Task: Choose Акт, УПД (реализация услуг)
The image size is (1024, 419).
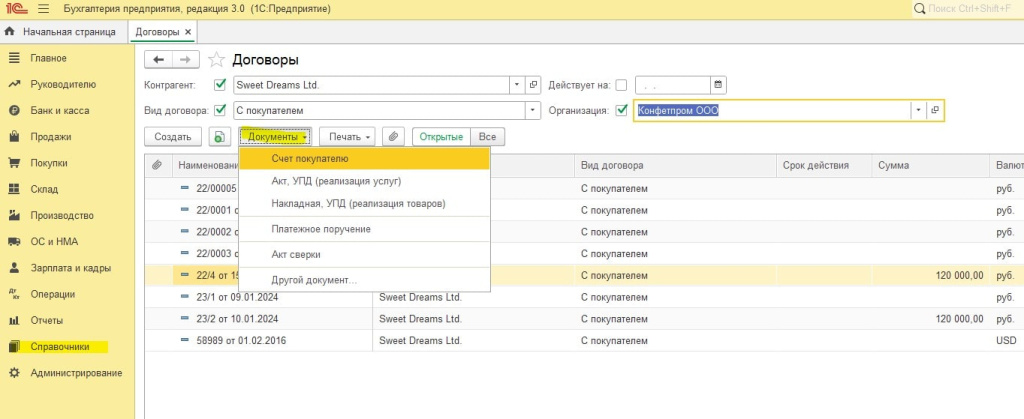Action: pyautogui.click(x=364, y=181)
